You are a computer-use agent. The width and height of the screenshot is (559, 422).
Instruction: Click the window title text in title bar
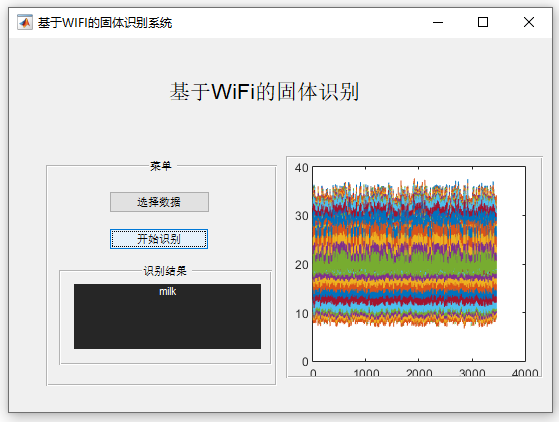105,23
